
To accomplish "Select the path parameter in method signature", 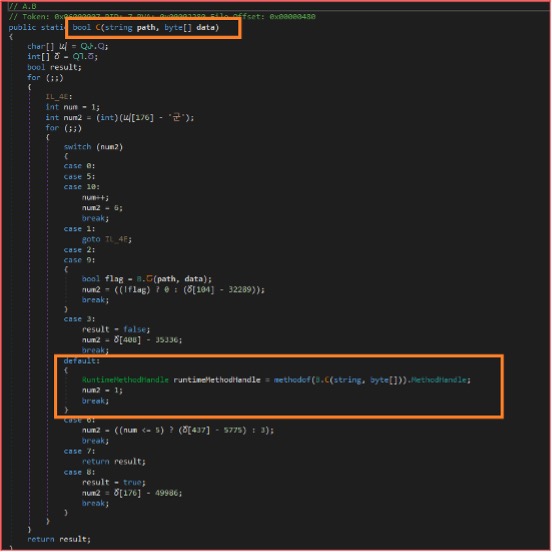I will [x=146, y=27].
